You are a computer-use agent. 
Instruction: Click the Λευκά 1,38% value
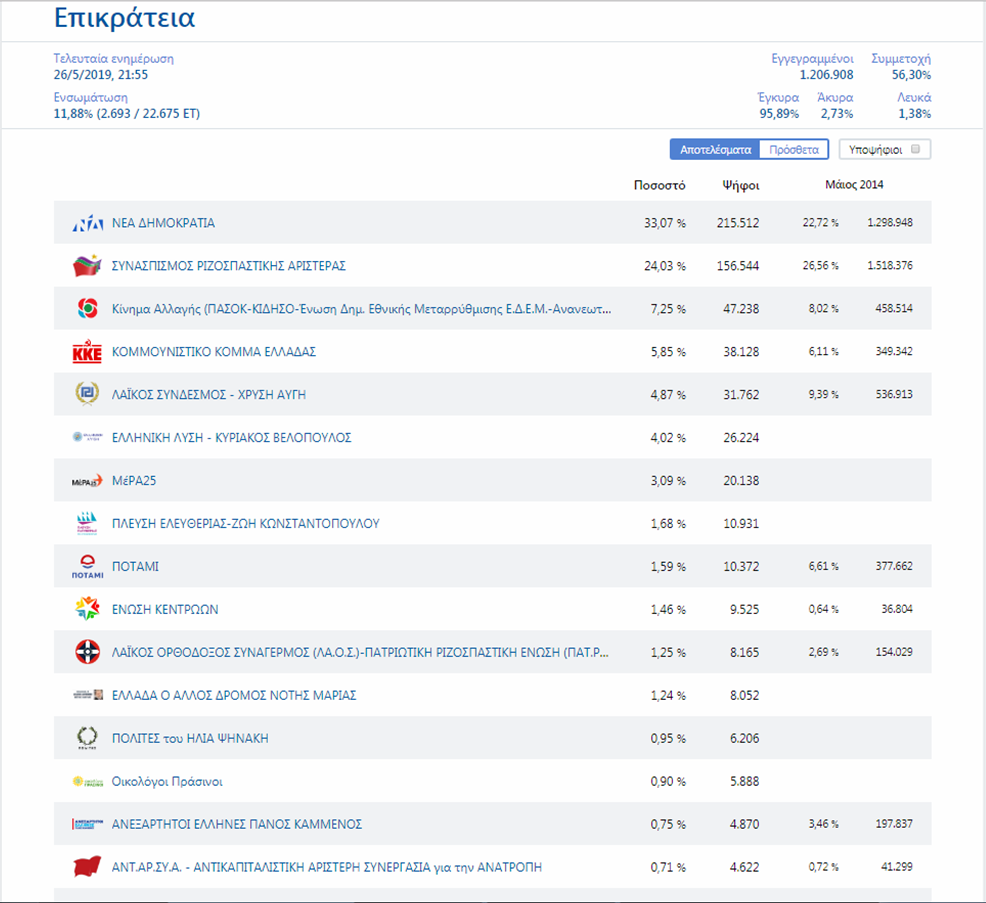tap(914, 114)
